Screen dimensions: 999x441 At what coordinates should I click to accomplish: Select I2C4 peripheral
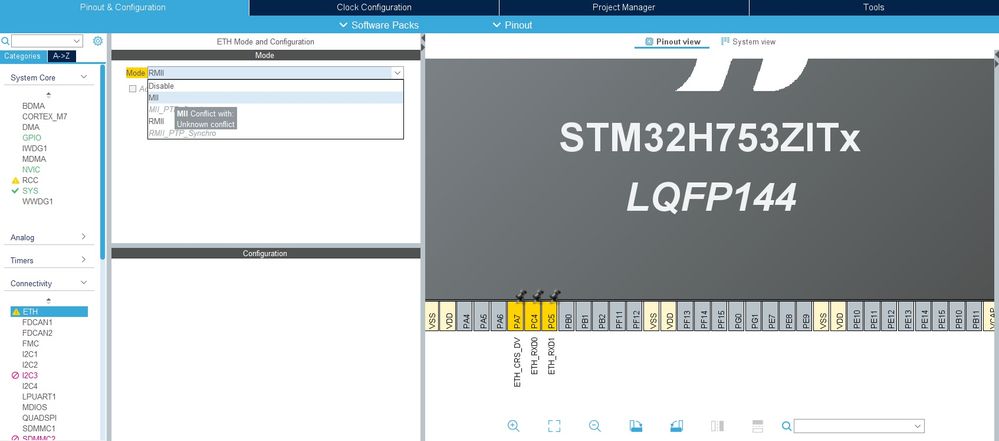pos(30,386)
